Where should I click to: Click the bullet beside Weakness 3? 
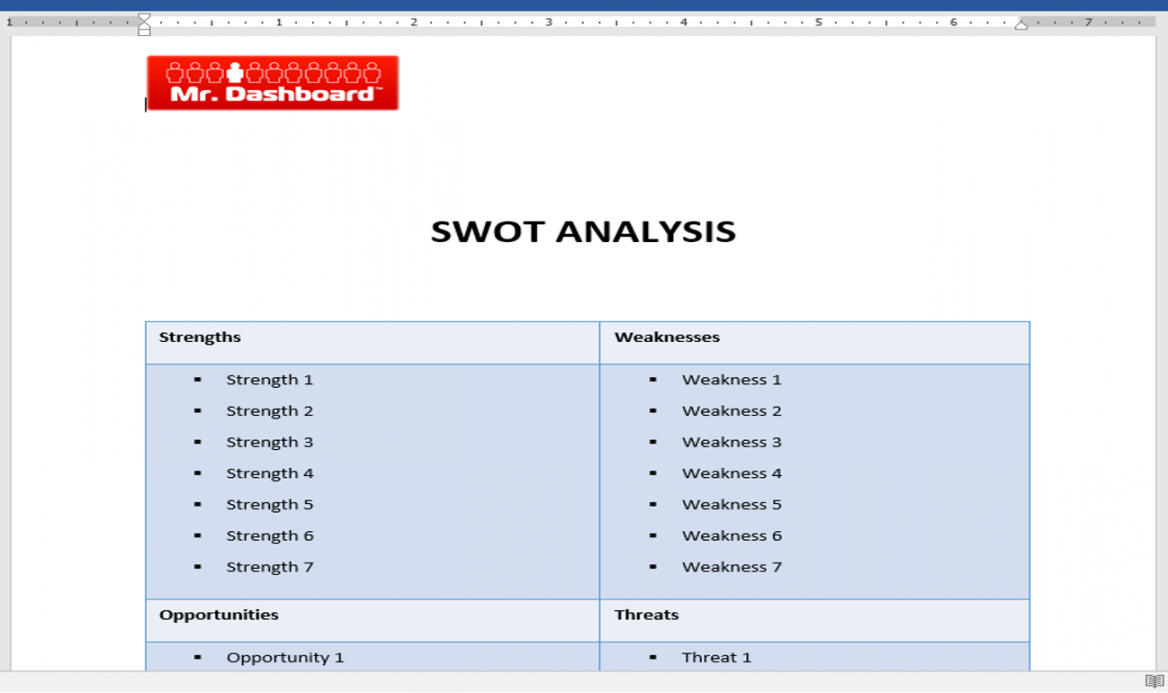tap(653, 442)
